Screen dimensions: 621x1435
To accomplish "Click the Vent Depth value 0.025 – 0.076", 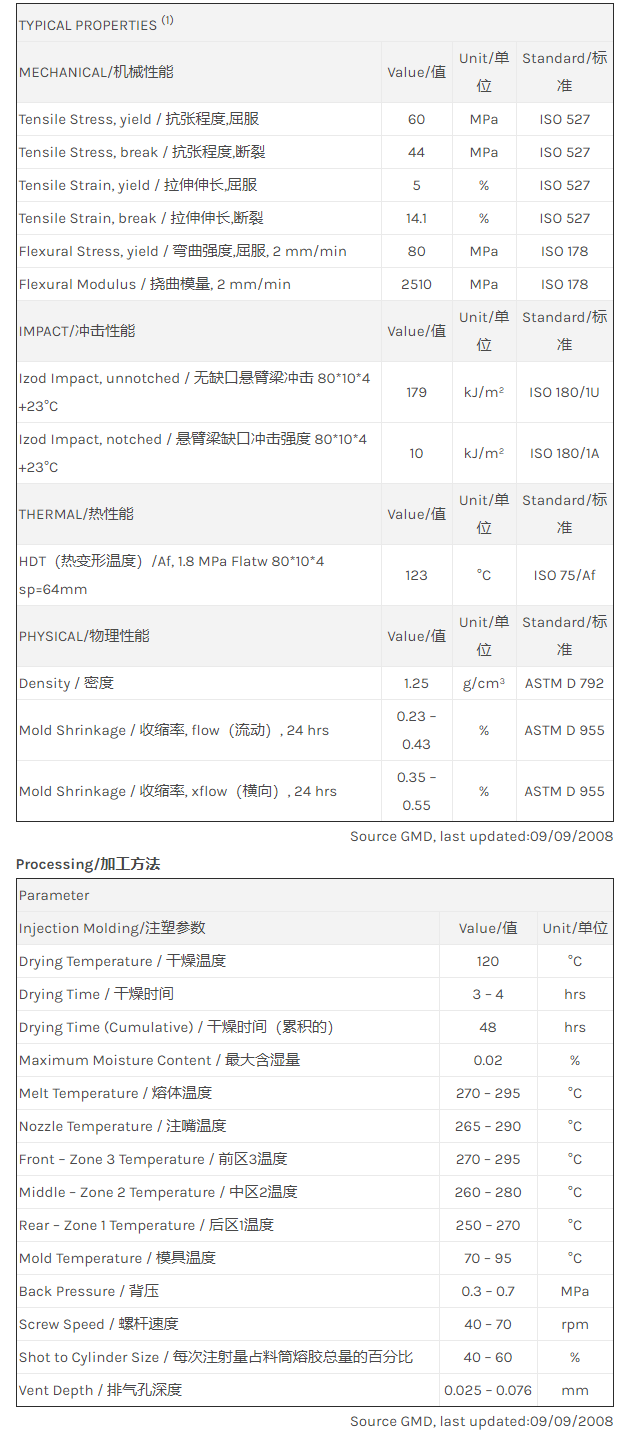I will pos(488,1390).
